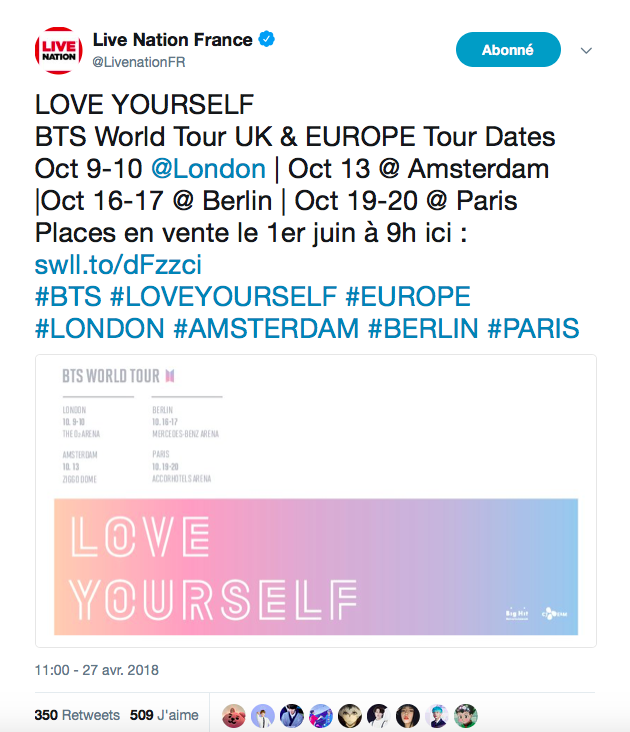Click the Live Nation logo avatar
This screenshot has width=630, height=732.
coord(58,51)
